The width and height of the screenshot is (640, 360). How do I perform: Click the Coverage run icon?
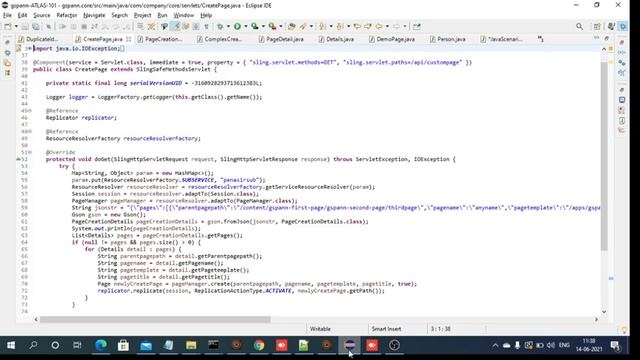(x=255, y=27)
